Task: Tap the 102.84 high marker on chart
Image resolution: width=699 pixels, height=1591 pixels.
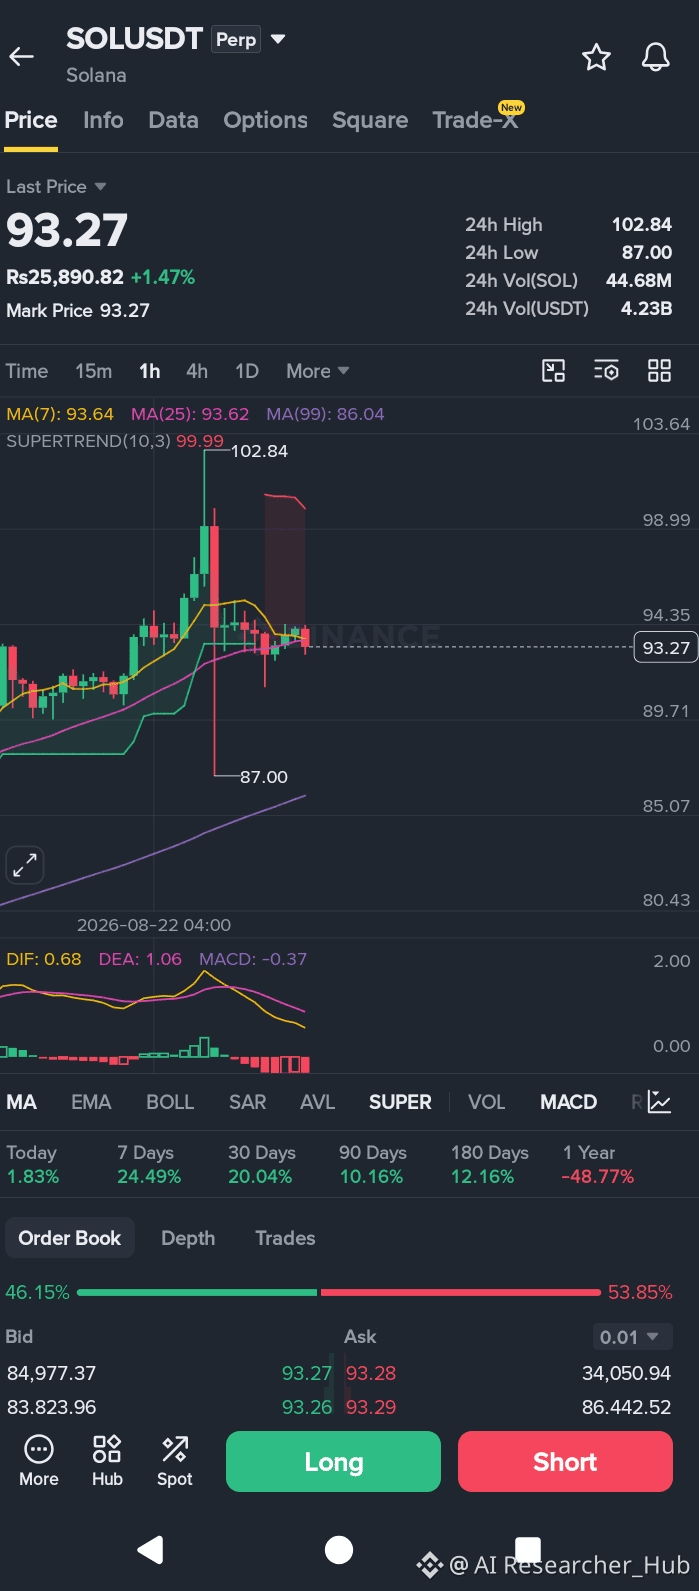Action: click(259, 451)
